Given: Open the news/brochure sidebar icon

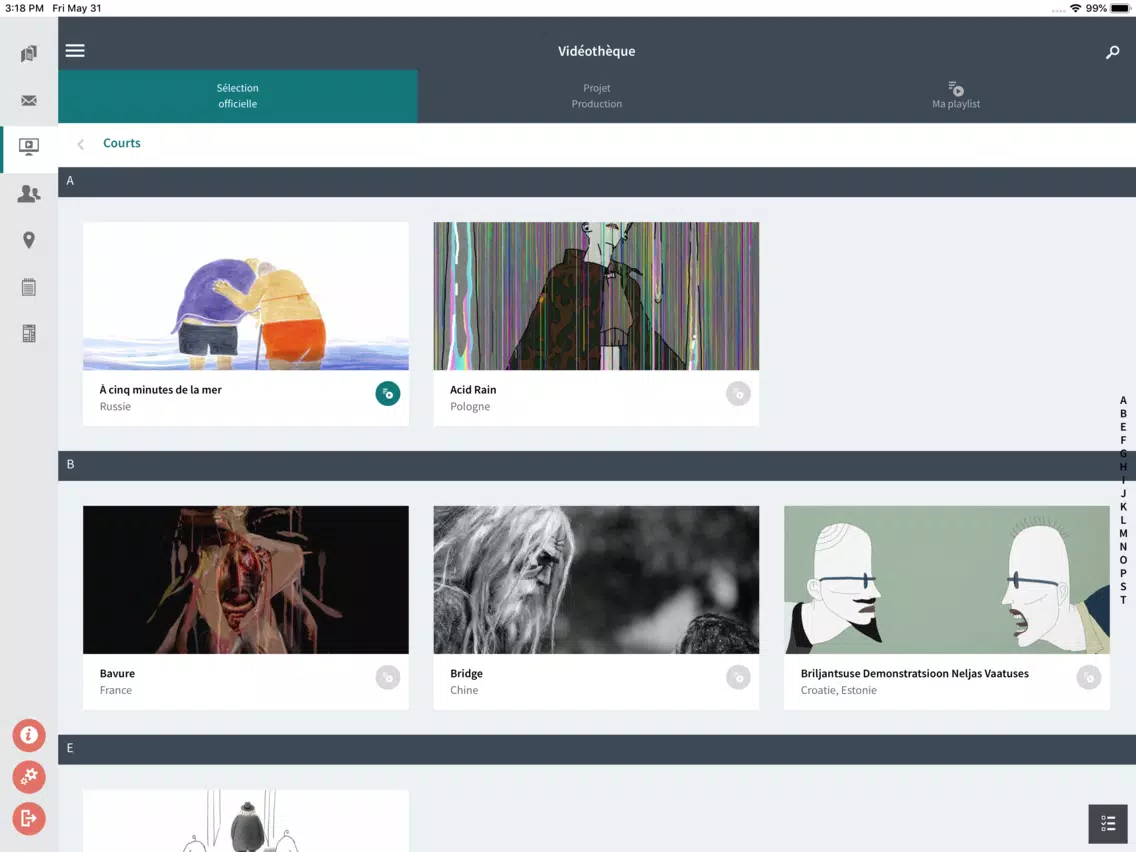Looking at the screenshot, I should coord(29,54).
